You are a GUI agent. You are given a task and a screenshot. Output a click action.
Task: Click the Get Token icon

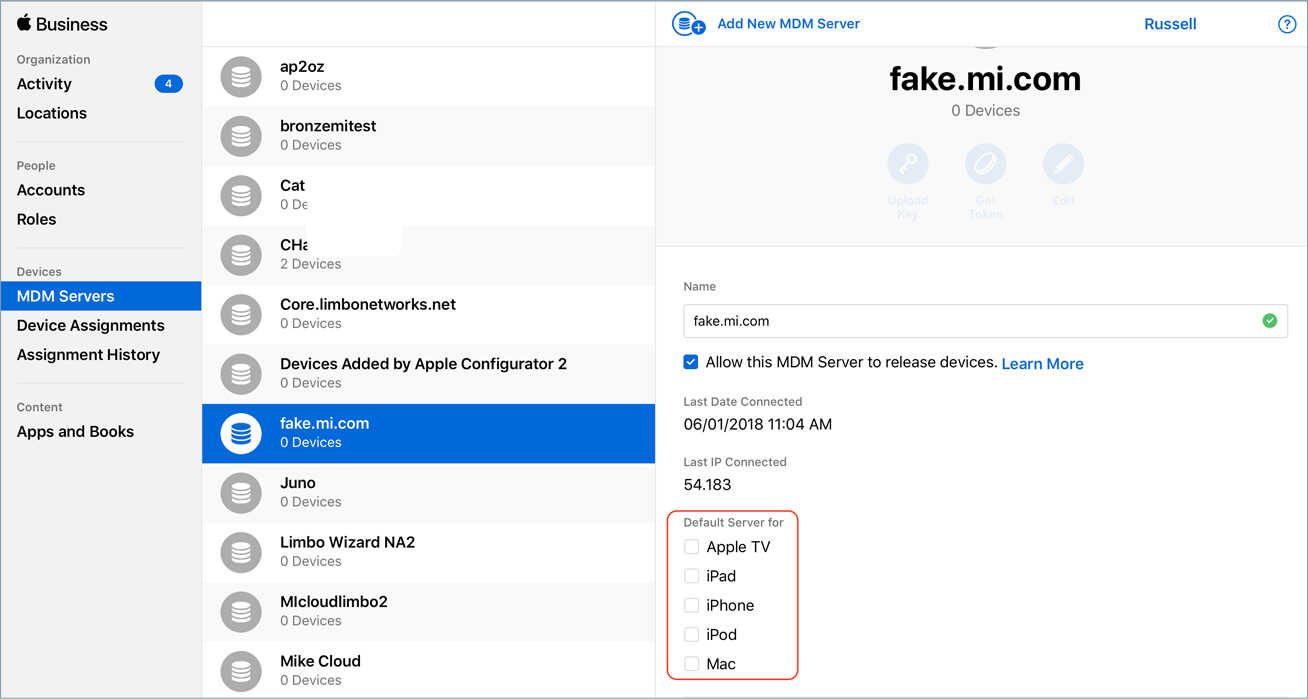985,164
